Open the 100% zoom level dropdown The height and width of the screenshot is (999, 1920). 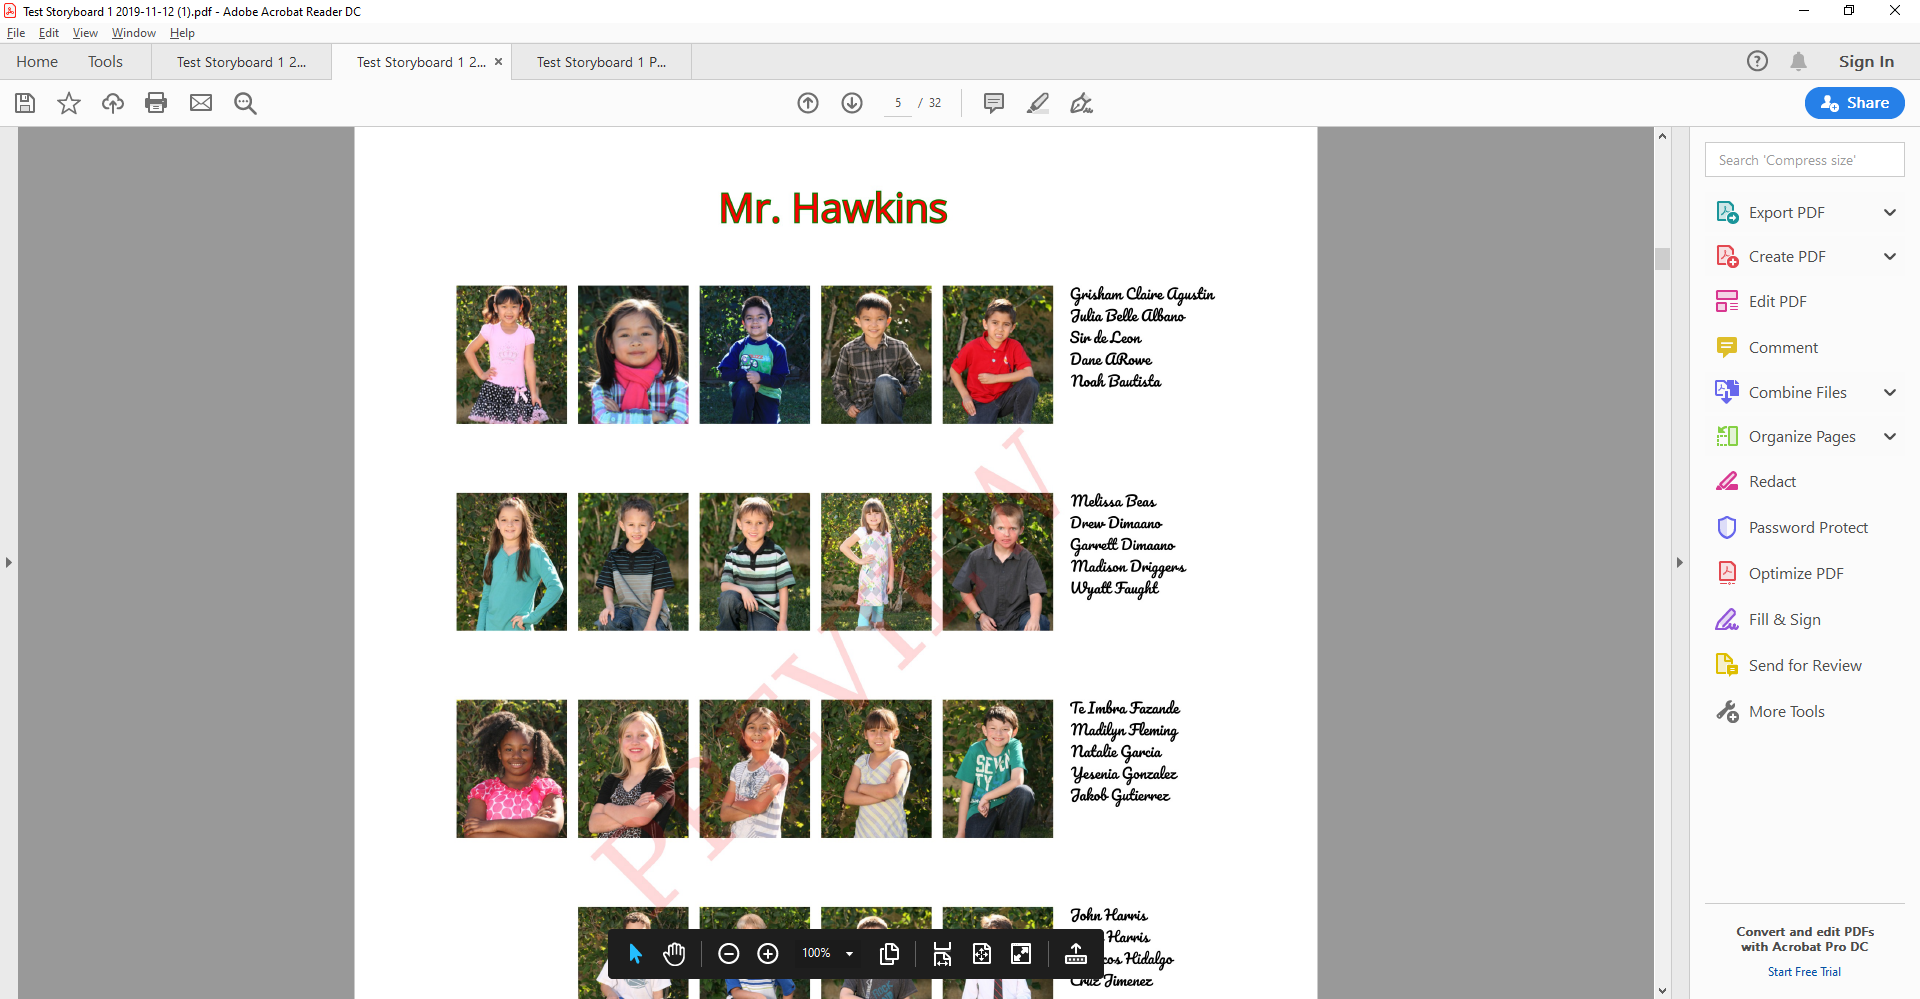point(849,954)
